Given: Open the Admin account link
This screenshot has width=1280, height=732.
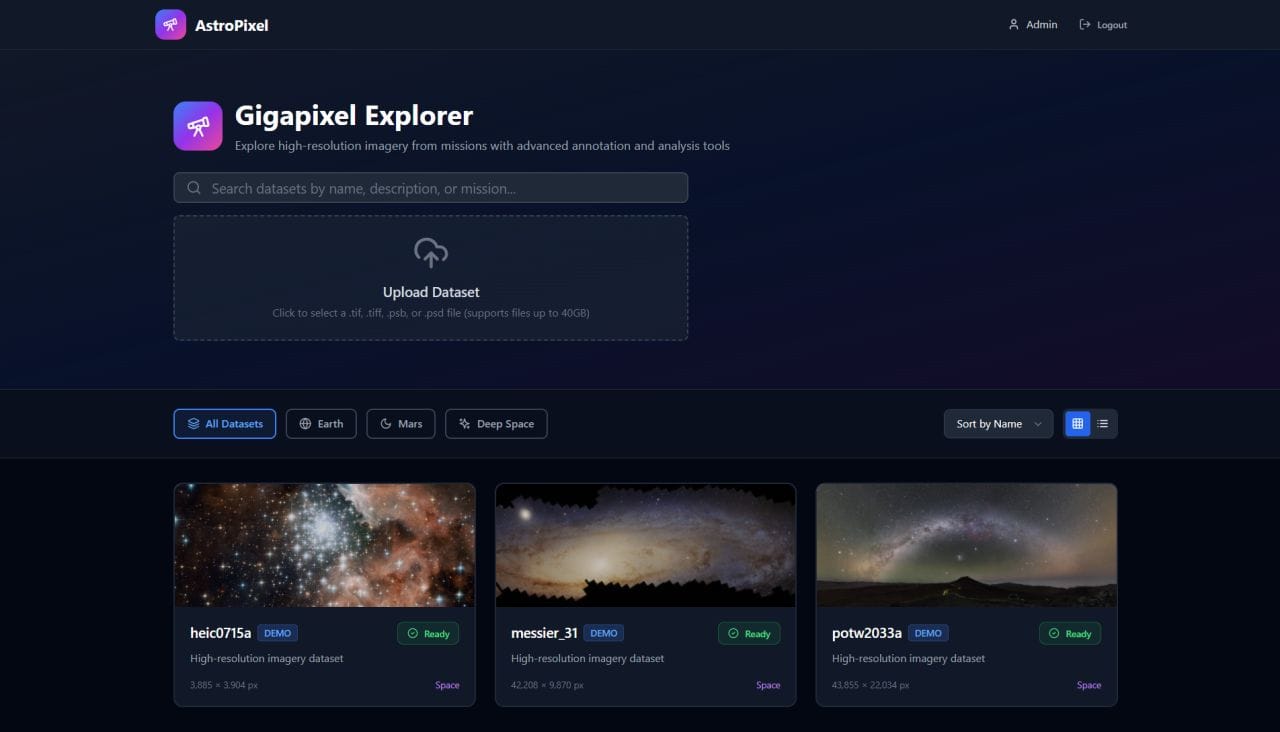Looking at the screenshot, I should pyautogui.click(x=1033, y=25).
